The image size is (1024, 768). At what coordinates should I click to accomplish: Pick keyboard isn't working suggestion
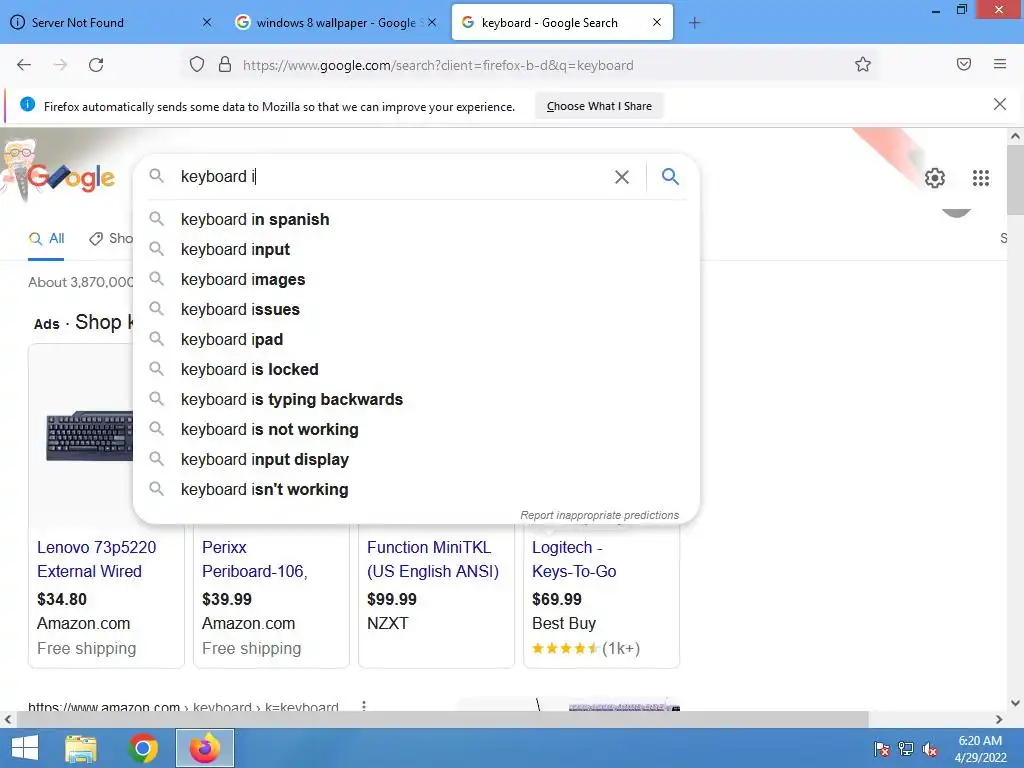[416, 490]
